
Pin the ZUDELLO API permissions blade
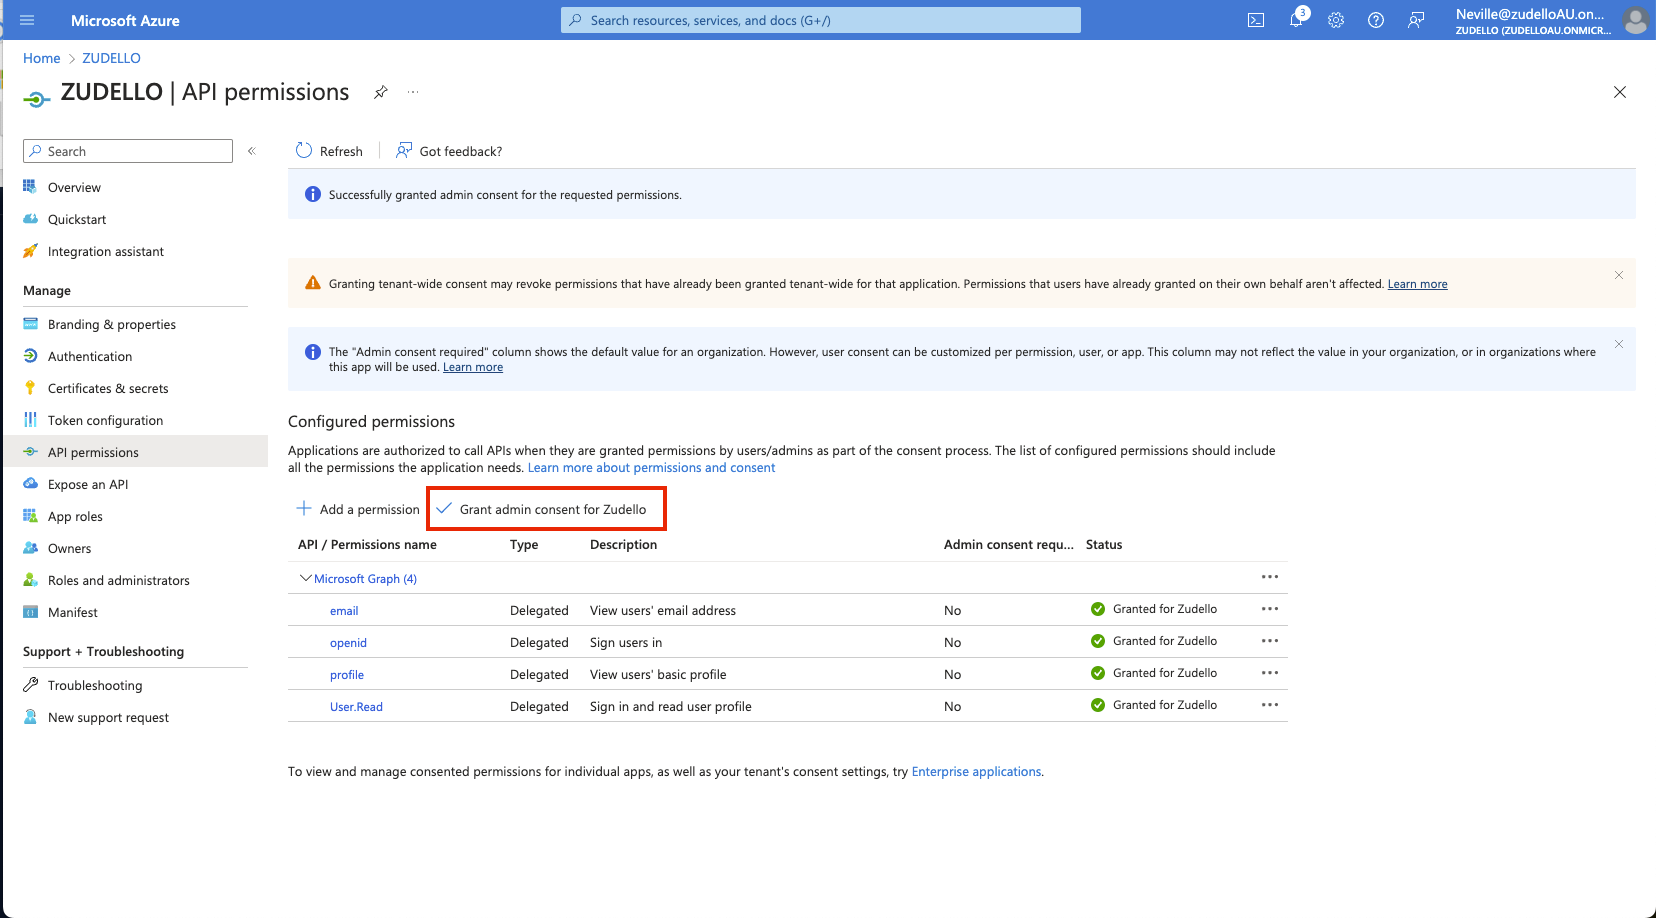(x=381, y=92)
